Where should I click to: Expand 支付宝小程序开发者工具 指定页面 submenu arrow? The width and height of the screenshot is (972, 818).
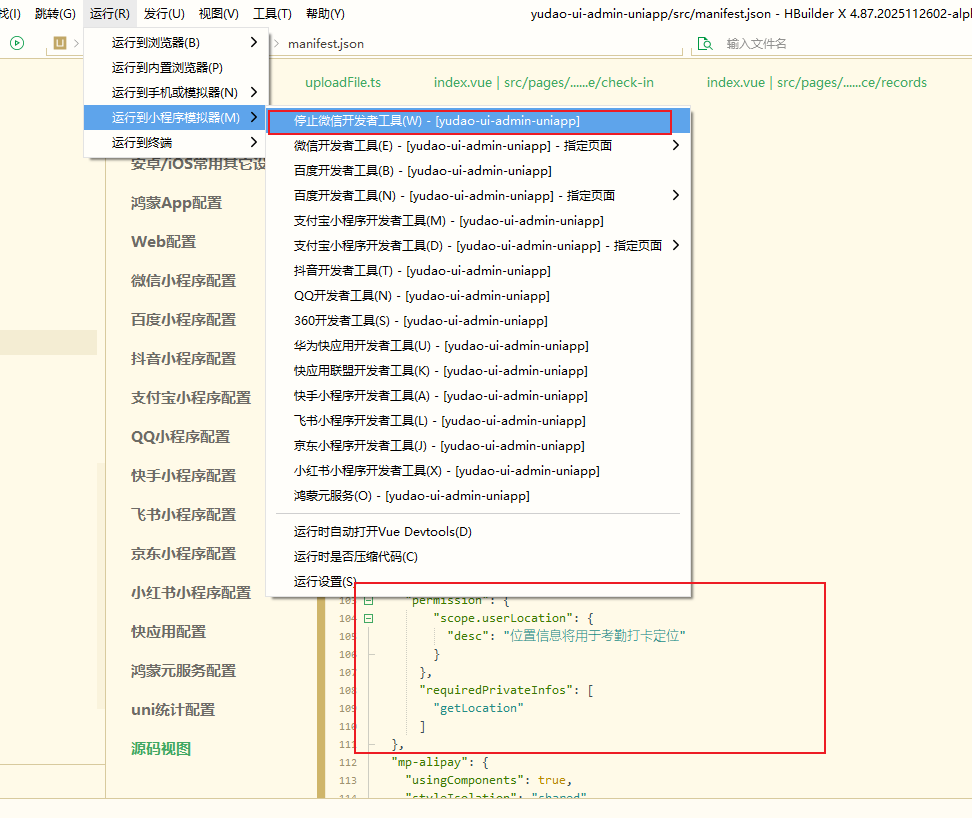click(676, 246)
